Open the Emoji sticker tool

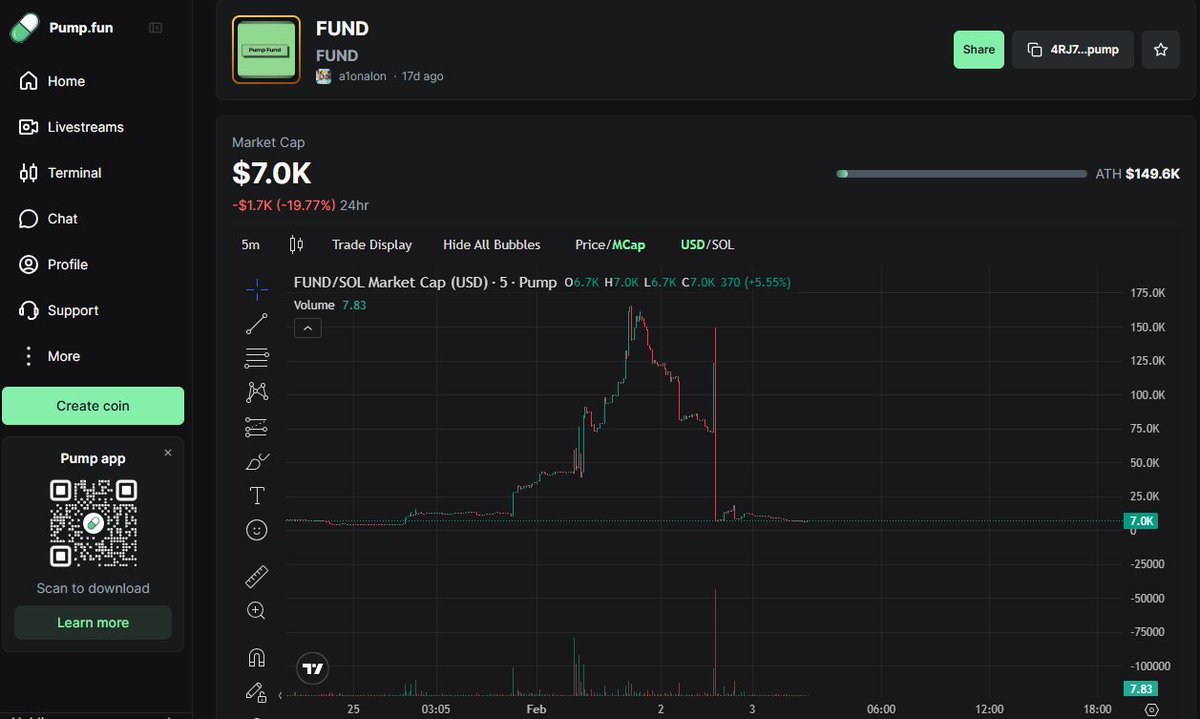point(256,529)
